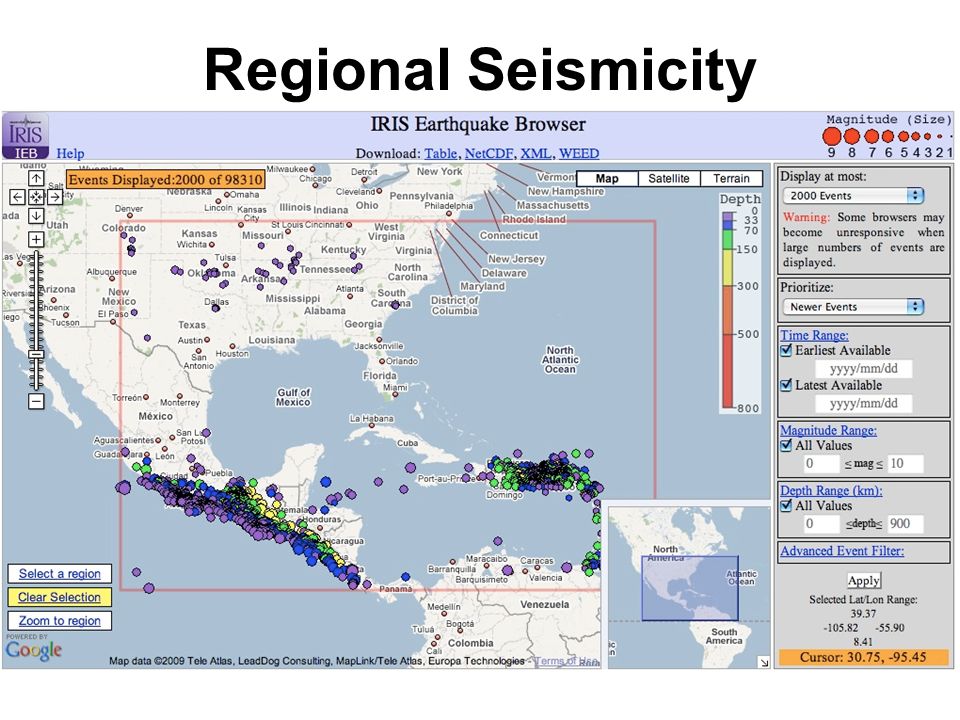
Task: Click the Google logo
Action: [x=34, y=650]
